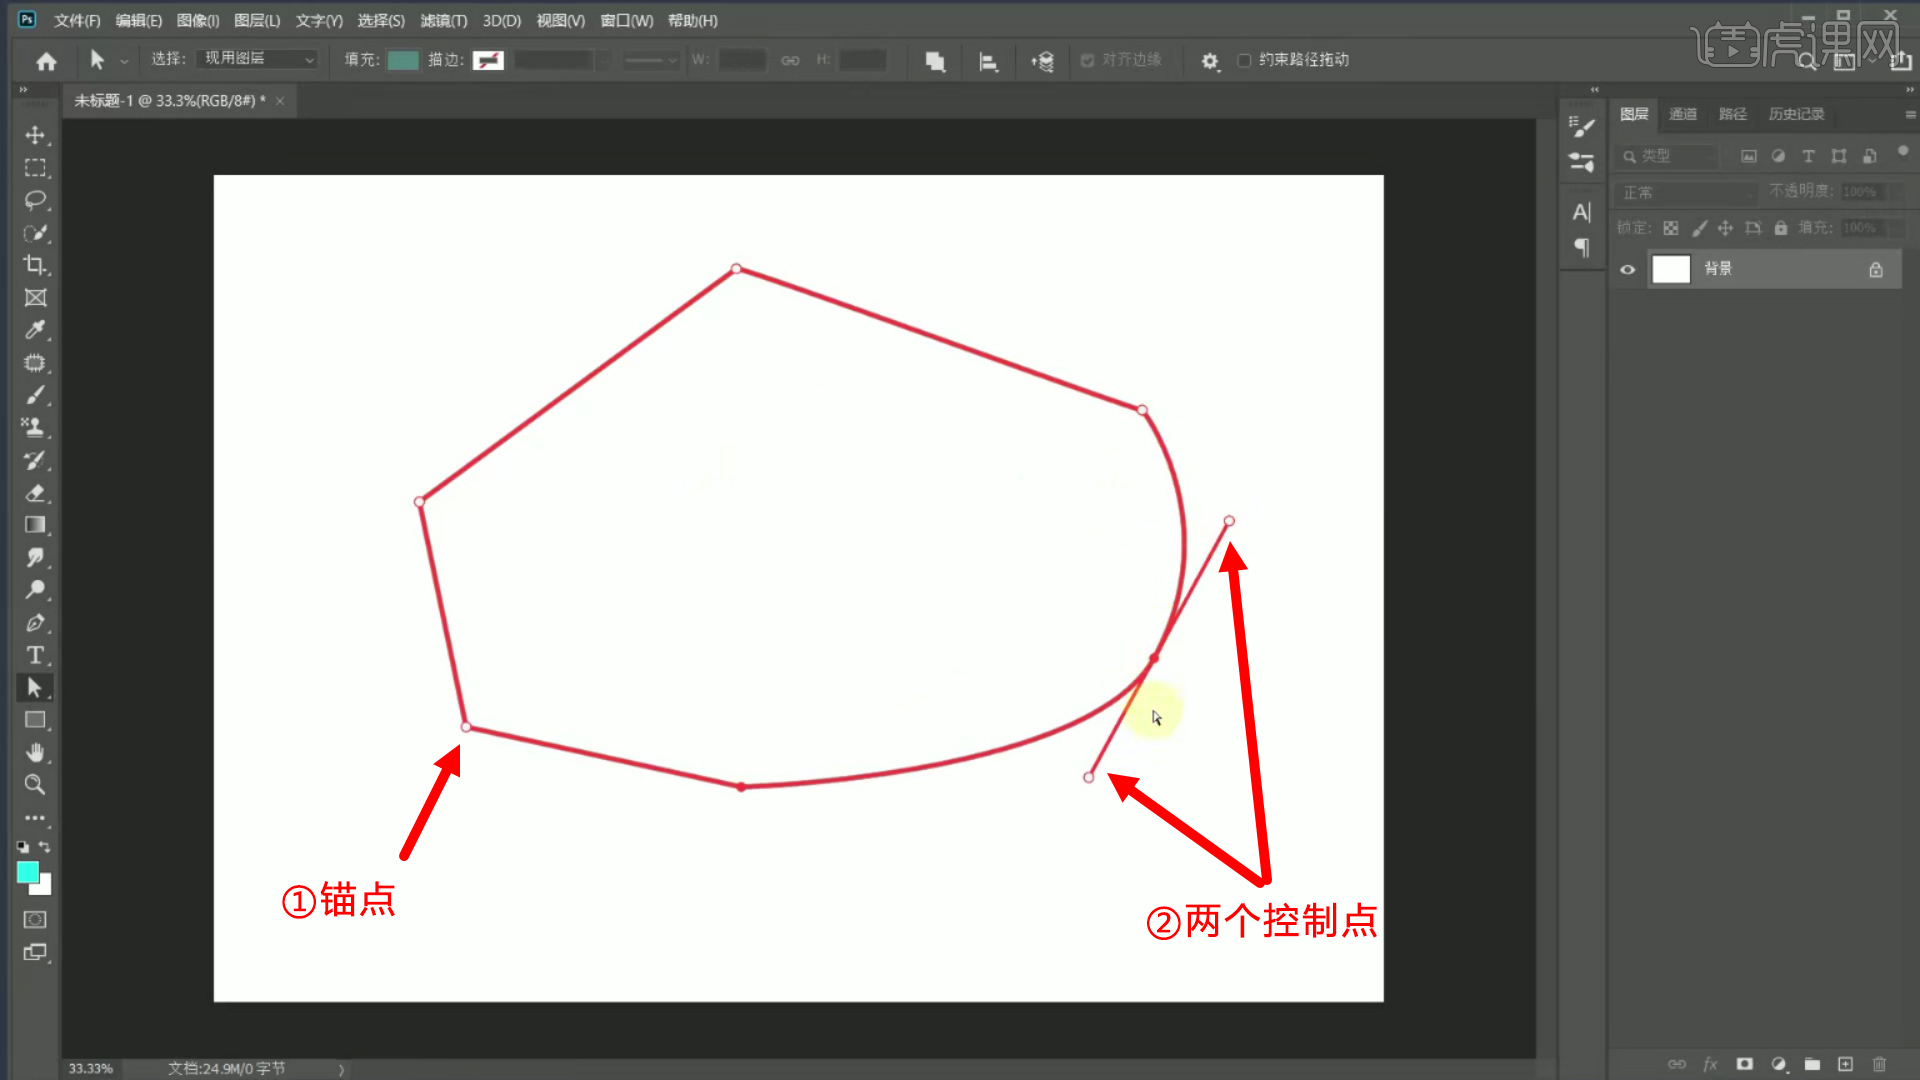1920x1080 pixels.
Task: Open the path arrangement options
Action: click(x=1042, y=61)
